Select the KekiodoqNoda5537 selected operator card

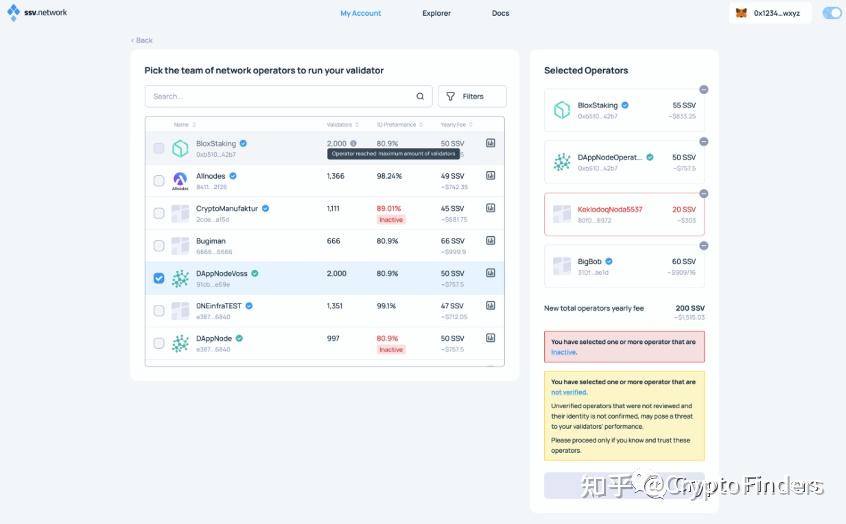(x=624, y=214)
